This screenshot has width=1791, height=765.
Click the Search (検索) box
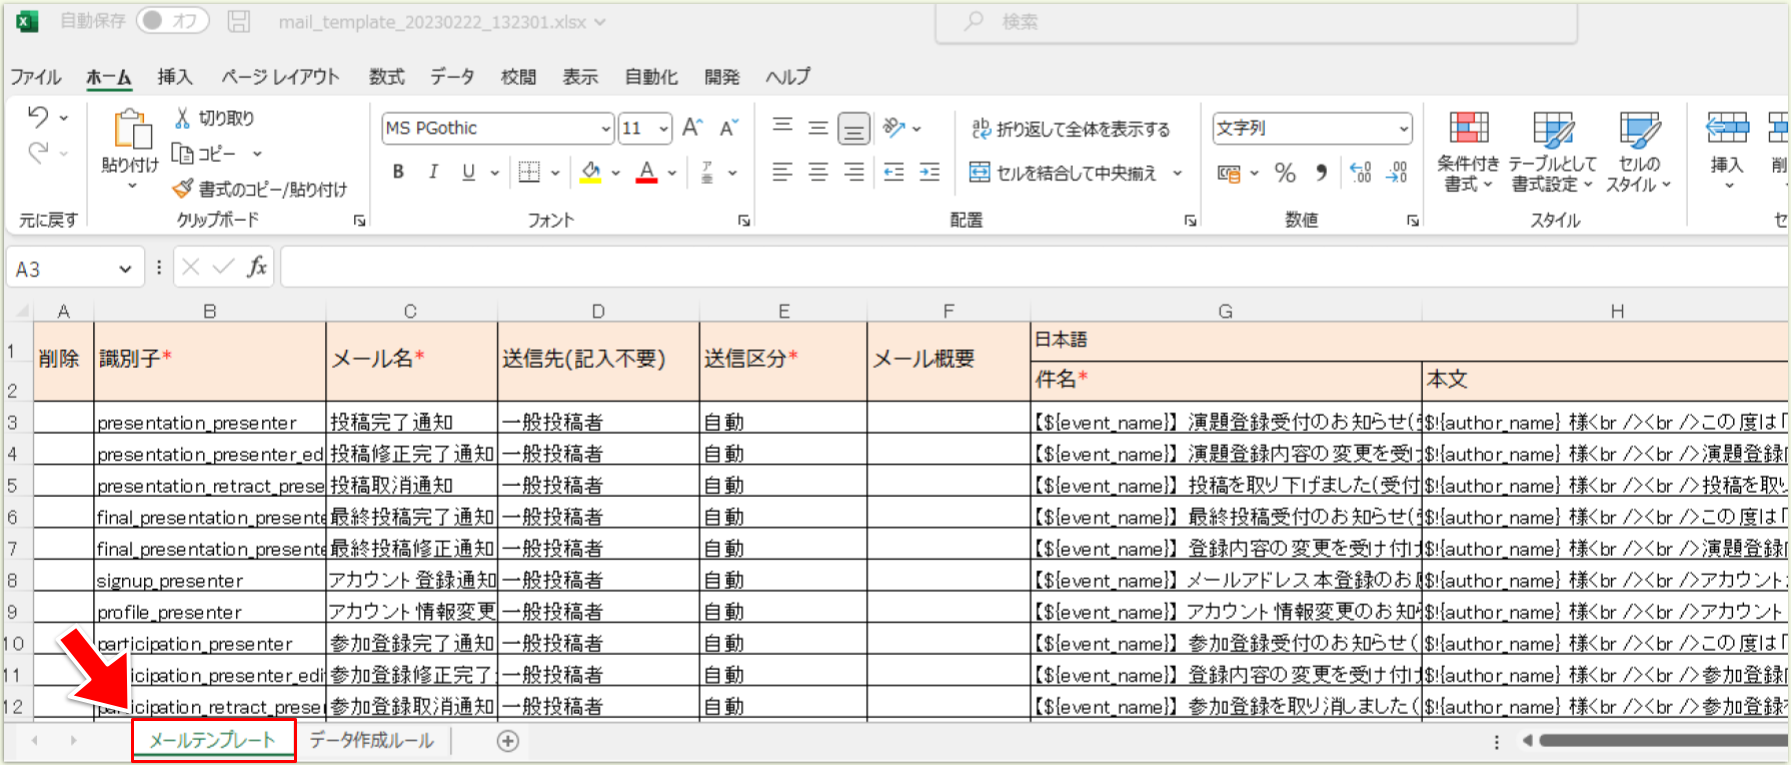tap(1256, 22)
